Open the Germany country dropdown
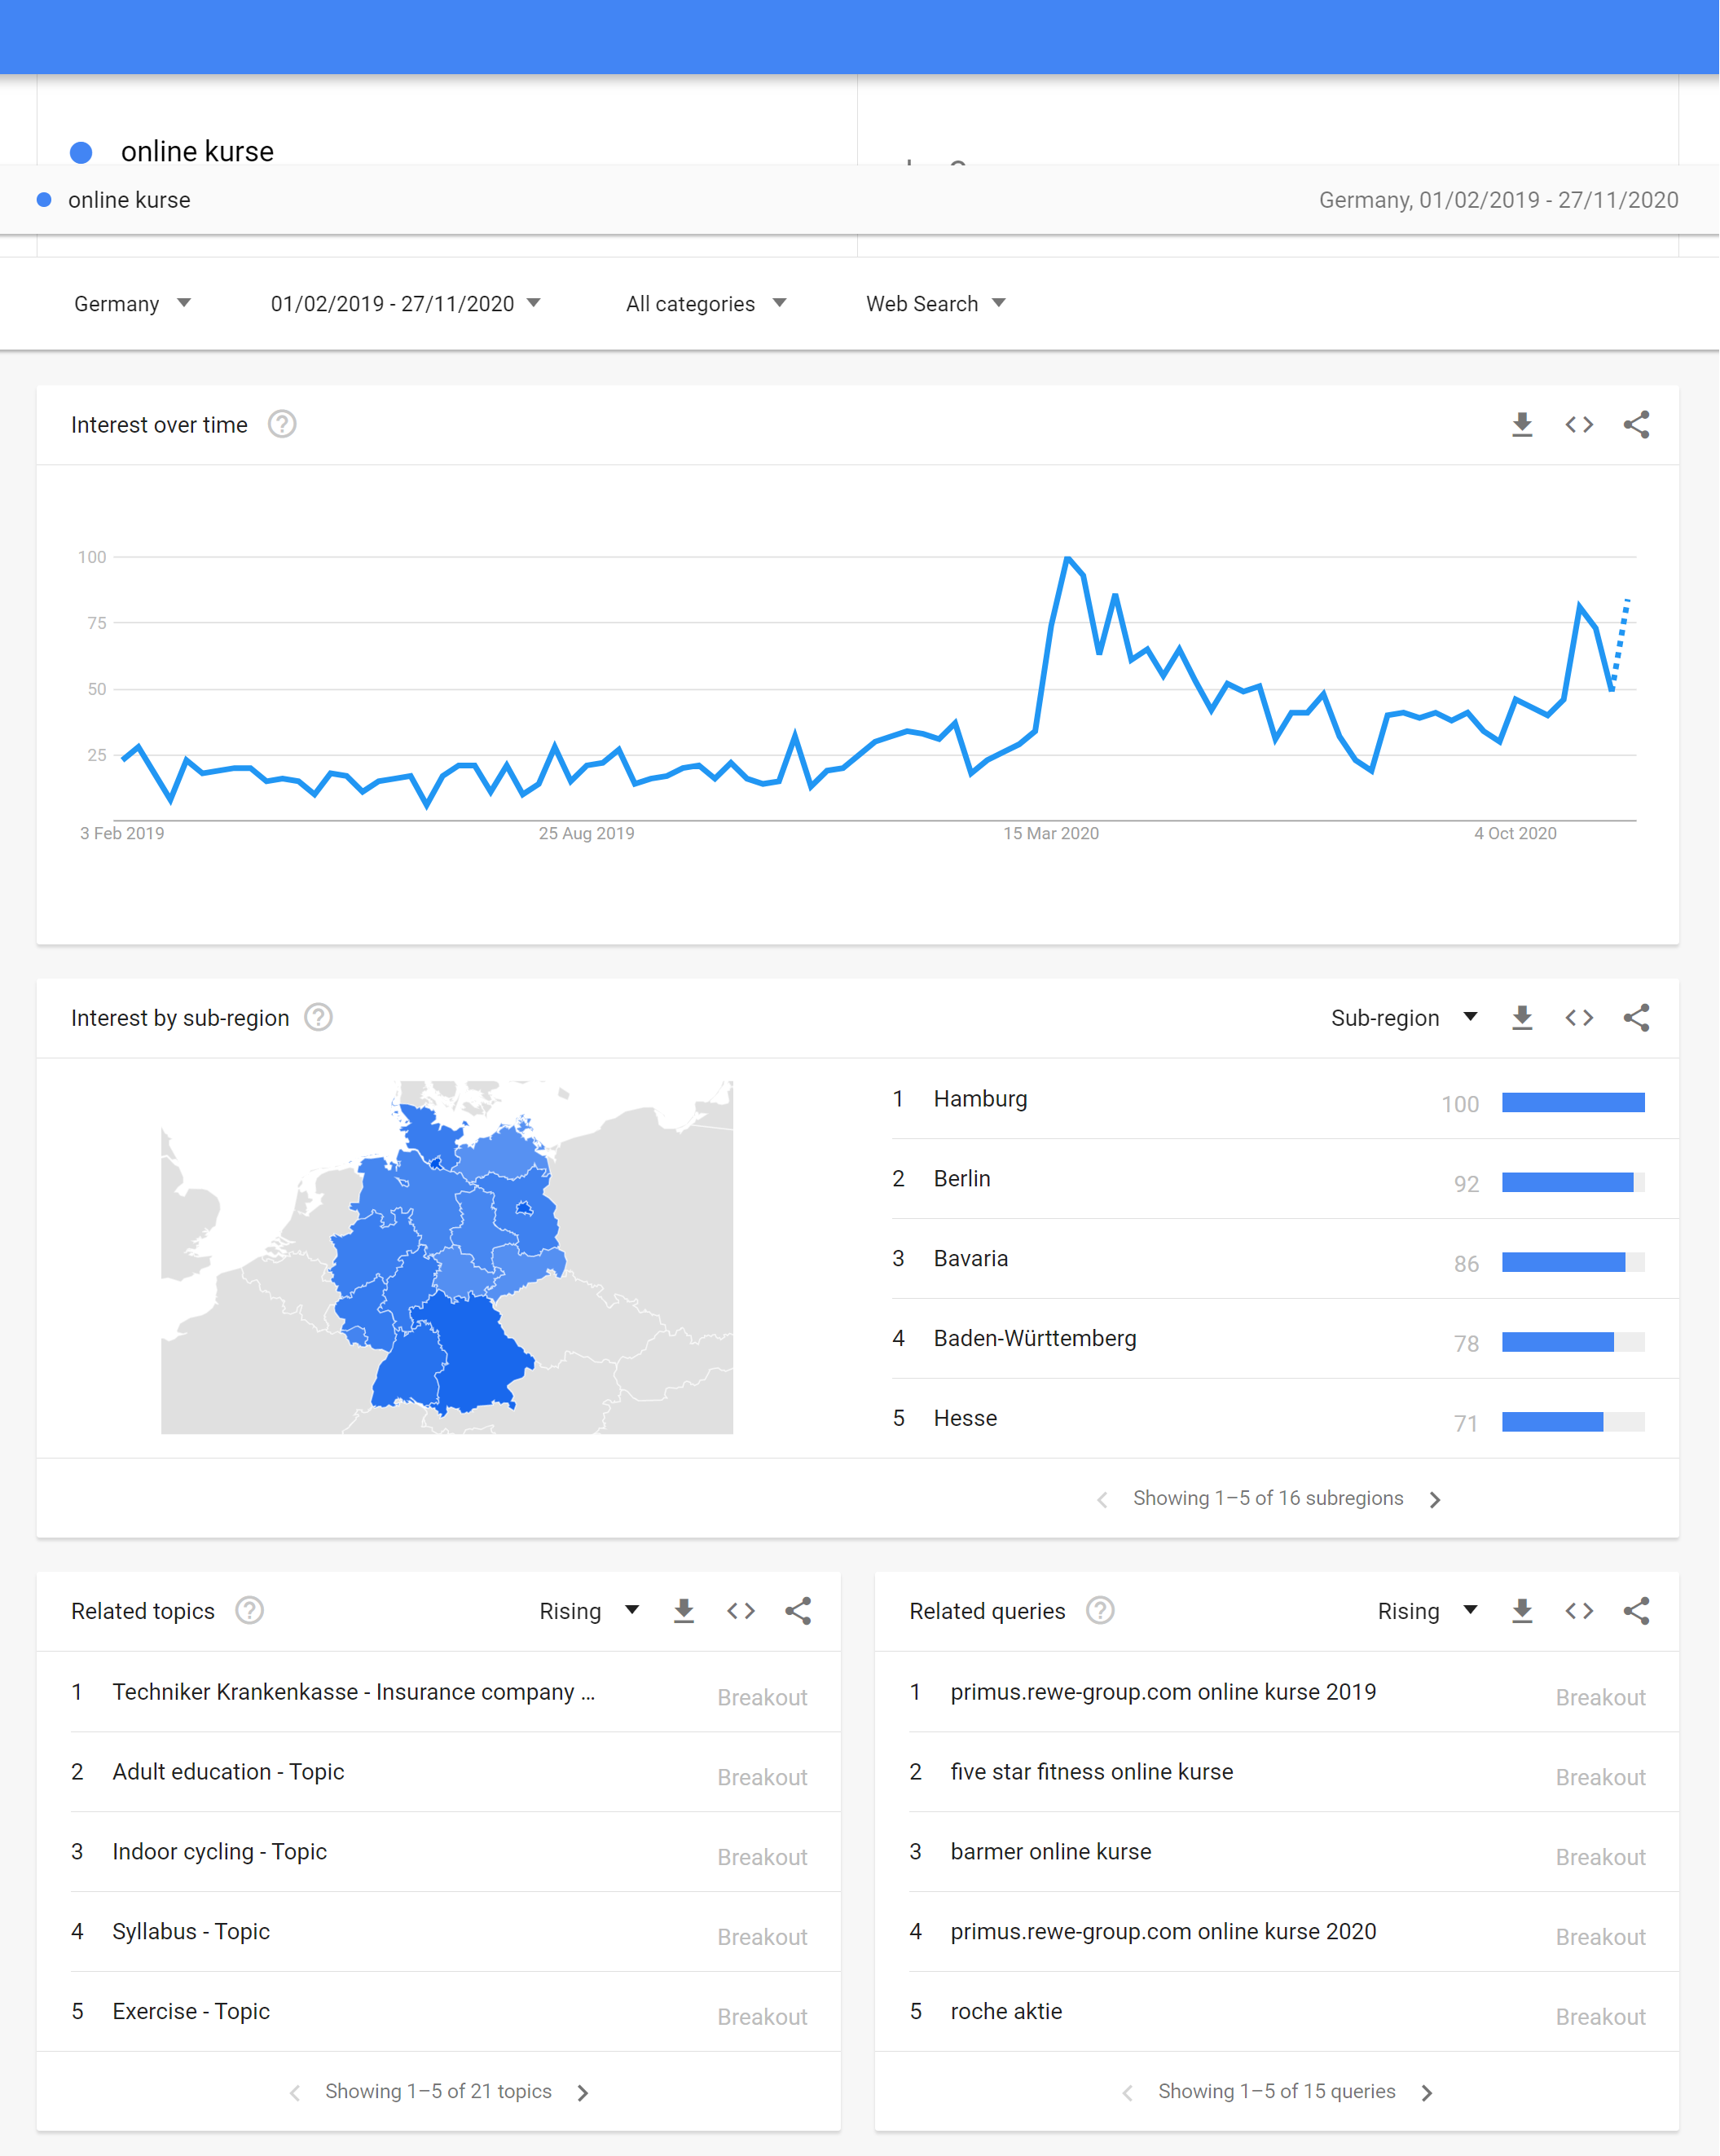This screenshot has height=2156, width=1720. (x=132, y=304)
